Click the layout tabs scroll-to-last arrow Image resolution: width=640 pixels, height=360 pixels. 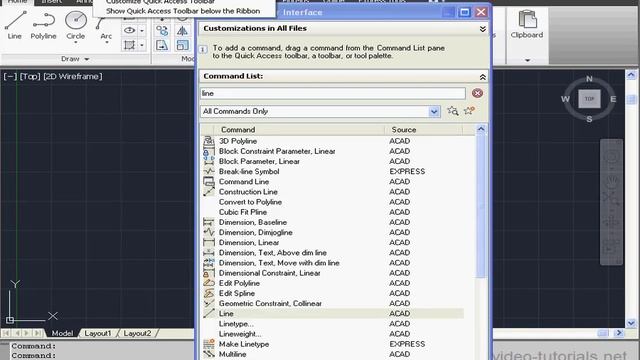[38, 333]
